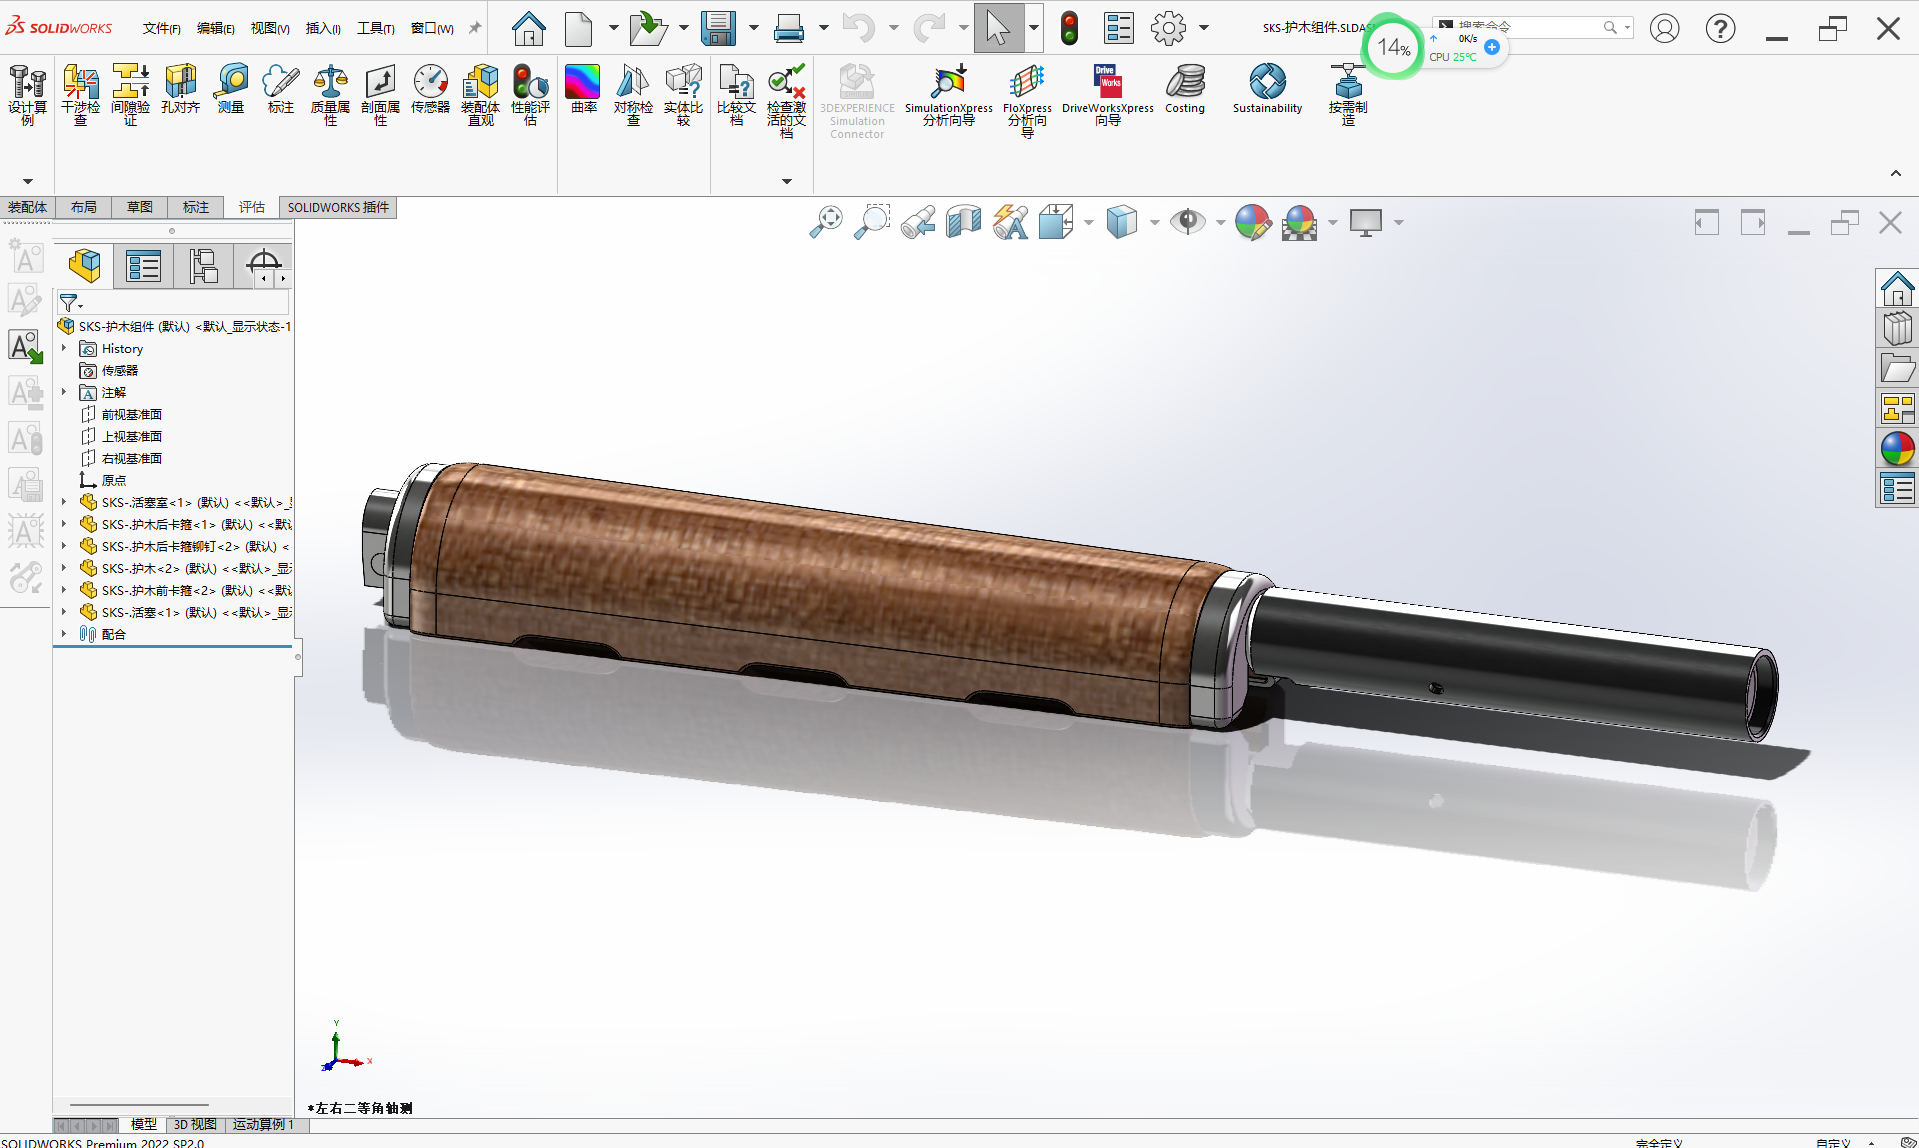The width and height of the screenshot is (1919, 1148).
Task: Open the user login account icon
Action: pos(1664,28)
